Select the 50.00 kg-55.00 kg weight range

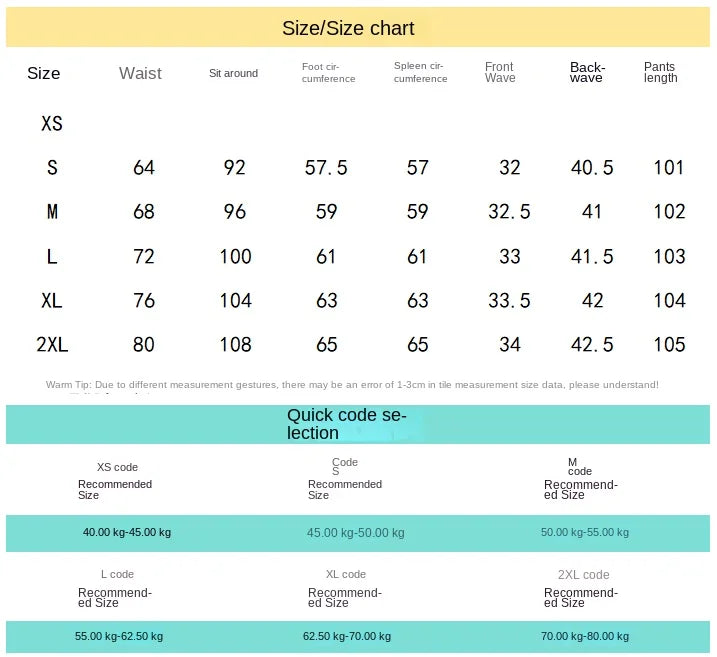pos(585,532)
